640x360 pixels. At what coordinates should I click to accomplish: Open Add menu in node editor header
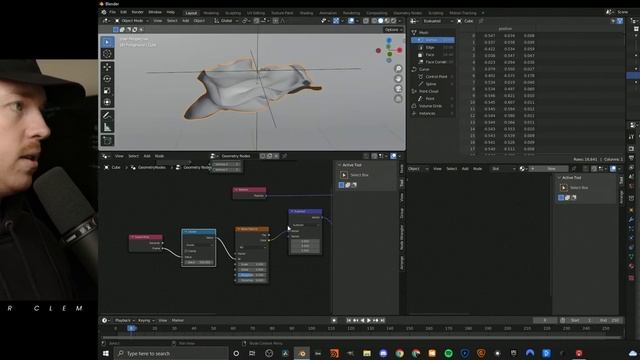coord(147,156)
